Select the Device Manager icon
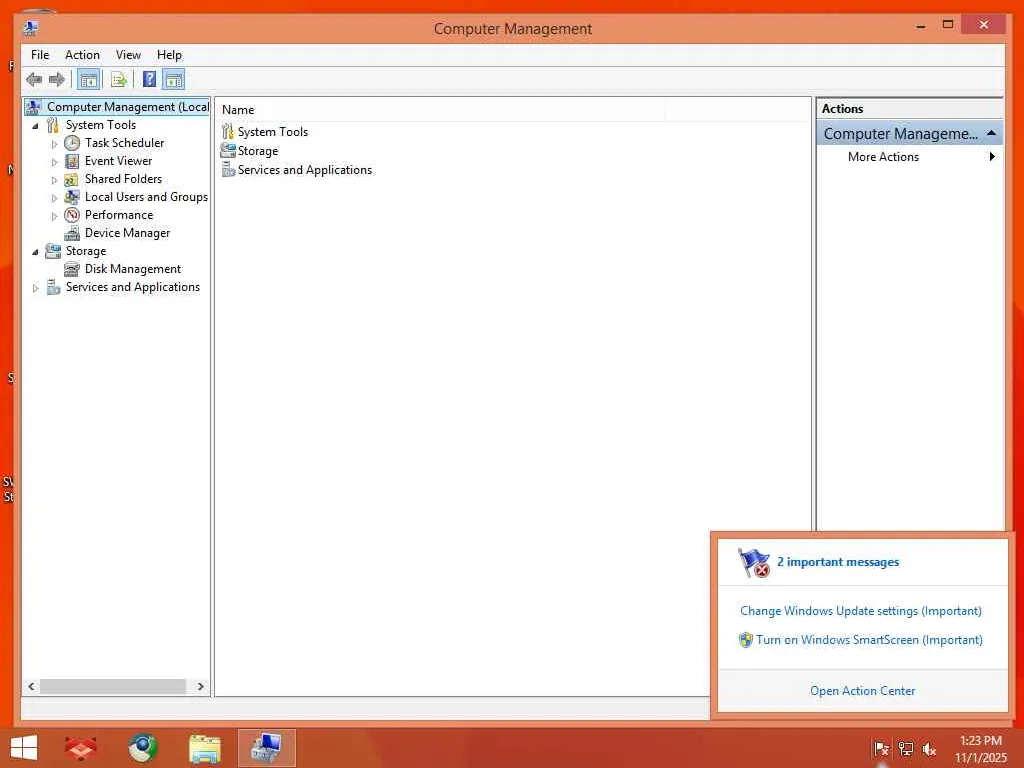 (72, 233)
